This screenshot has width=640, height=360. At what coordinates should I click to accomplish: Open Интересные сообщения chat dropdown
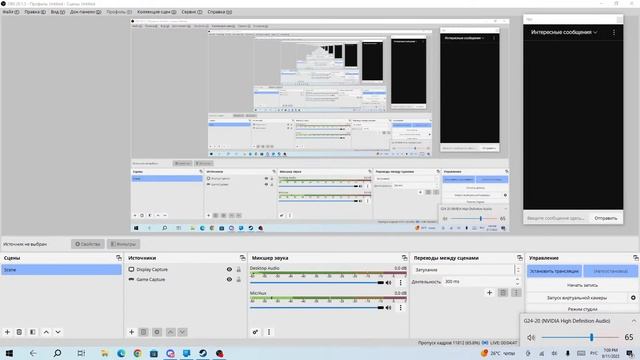pyautogui.click(x=564, y=32)
